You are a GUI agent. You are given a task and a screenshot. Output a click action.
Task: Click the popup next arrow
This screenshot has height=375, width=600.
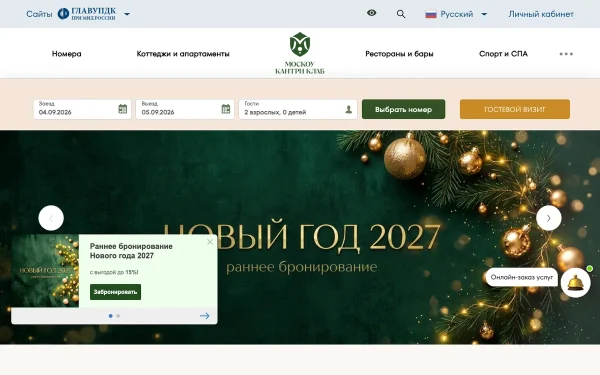tap(205, 316)
